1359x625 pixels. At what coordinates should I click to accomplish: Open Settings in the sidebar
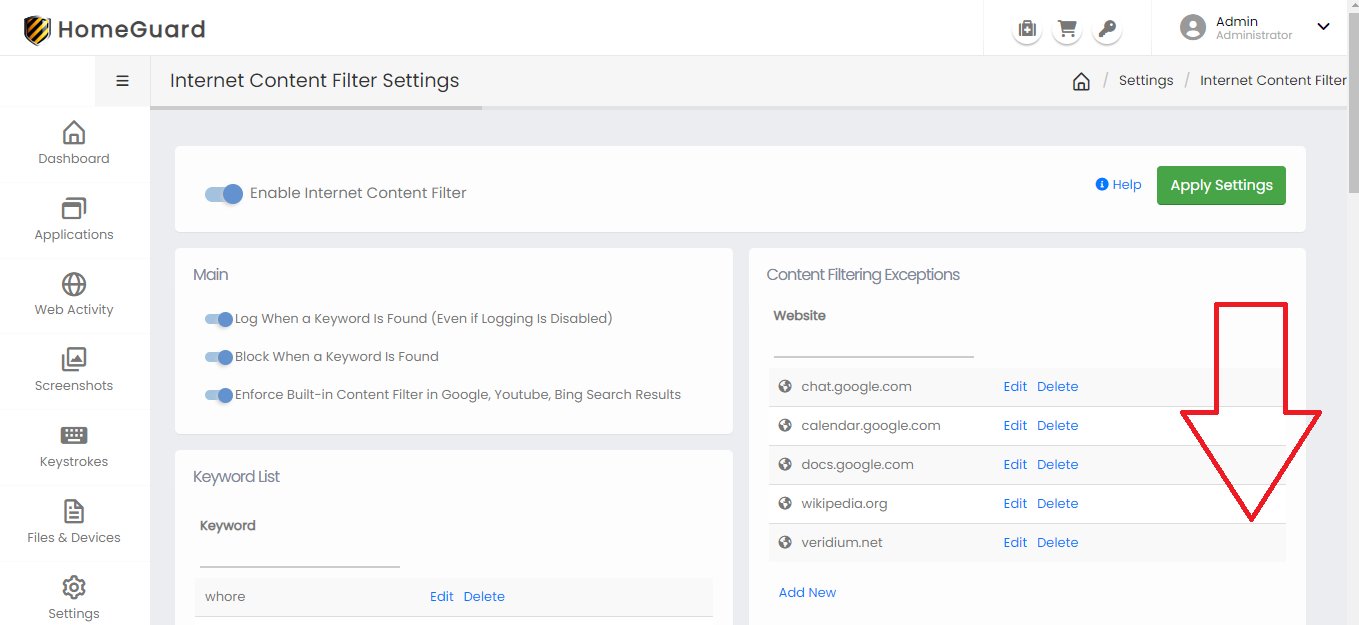pyautogui.click(x=74, y=598)
